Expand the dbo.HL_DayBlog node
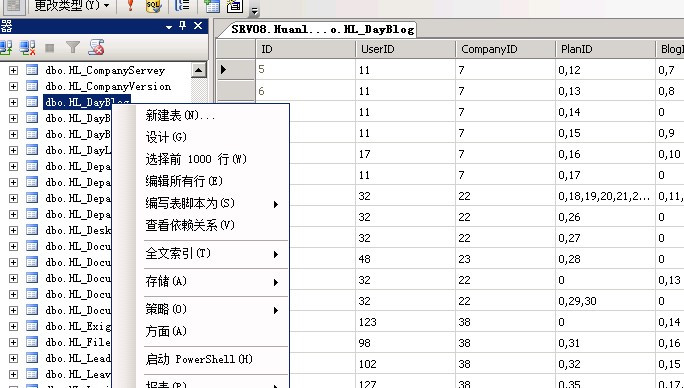The width and height of the screenshot is (684, 388). [14, 102]
